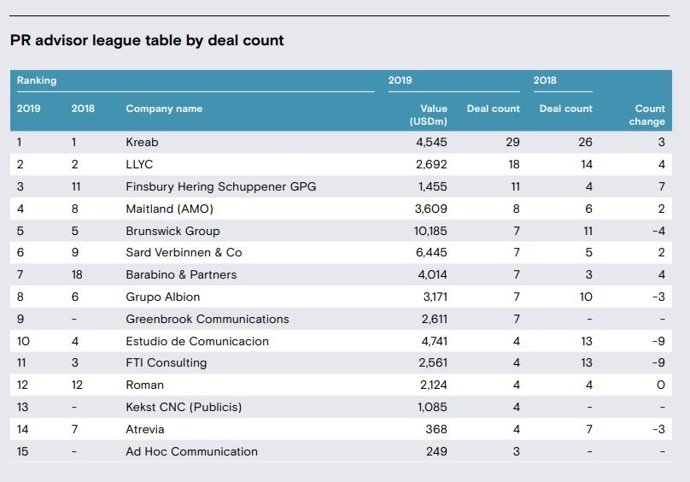
Task: Click the 'Value (USDm)' column header
Action: [428, 115]
